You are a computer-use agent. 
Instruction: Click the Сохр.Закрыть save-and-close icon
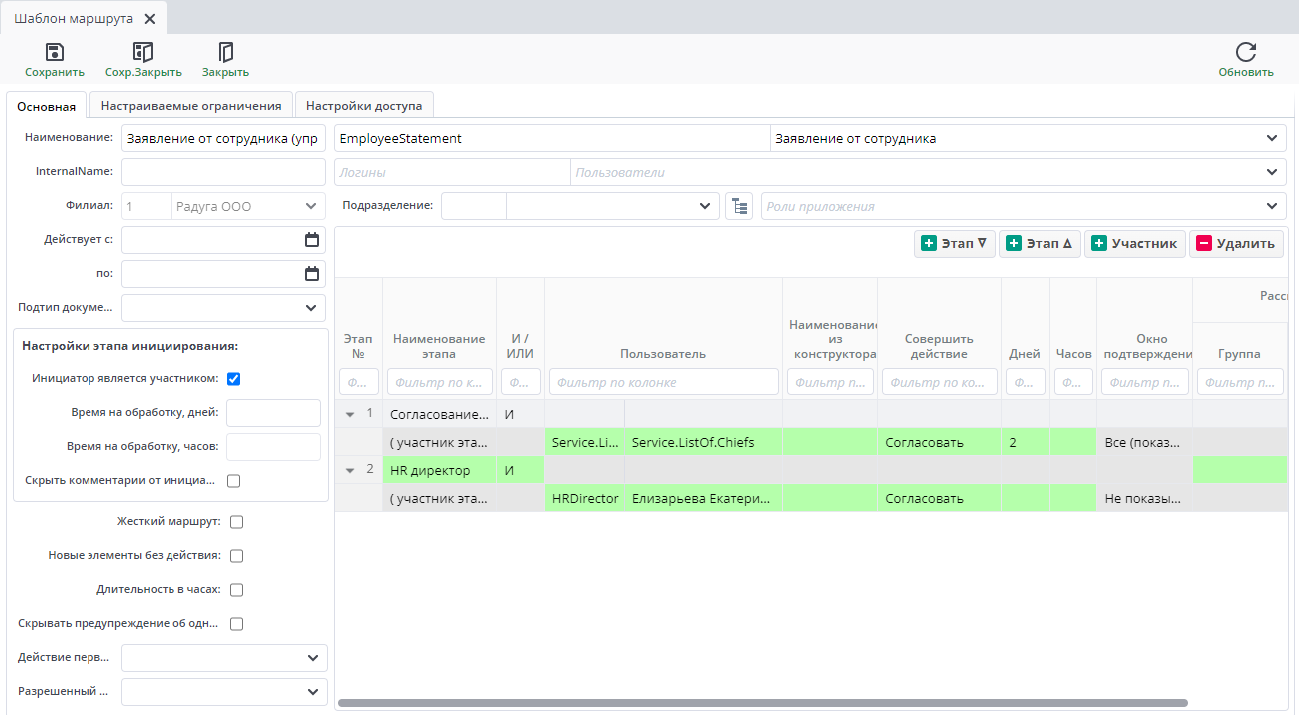[143, 52]
